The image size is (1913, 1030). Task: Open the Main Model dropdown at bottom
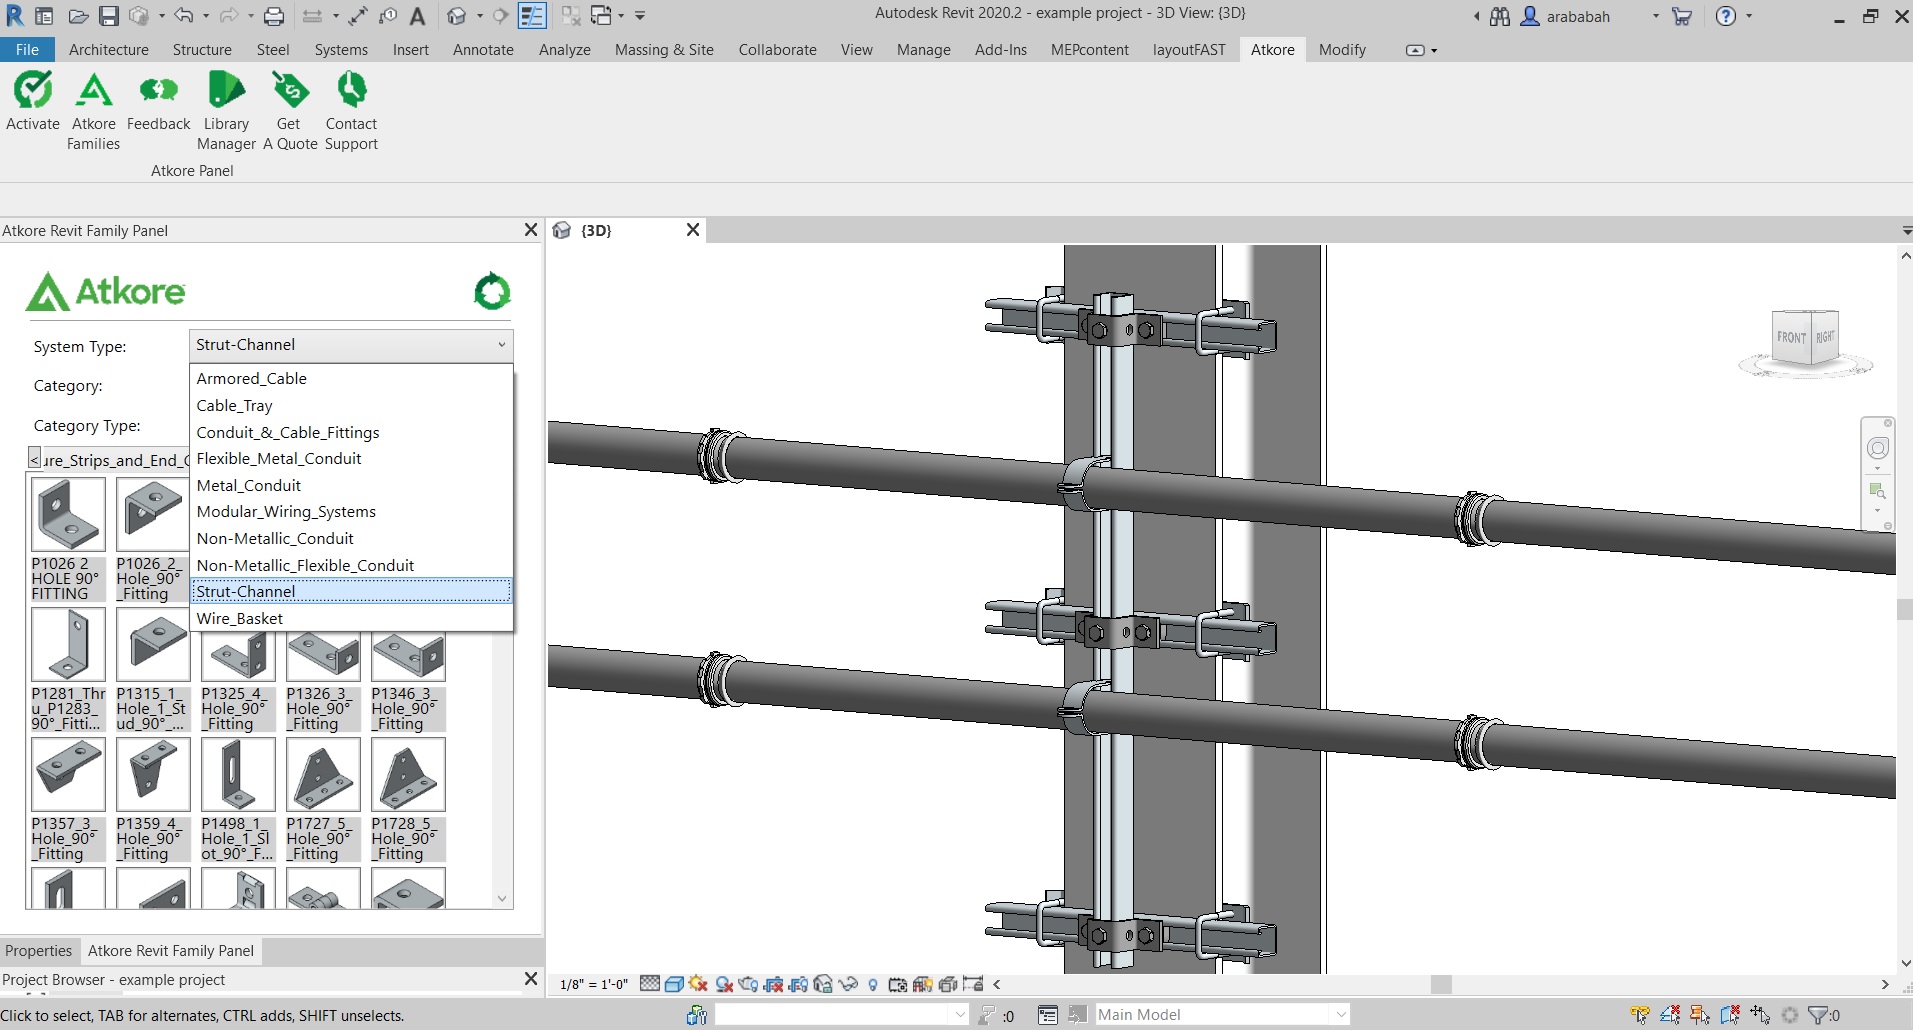click(1220, 1013)
